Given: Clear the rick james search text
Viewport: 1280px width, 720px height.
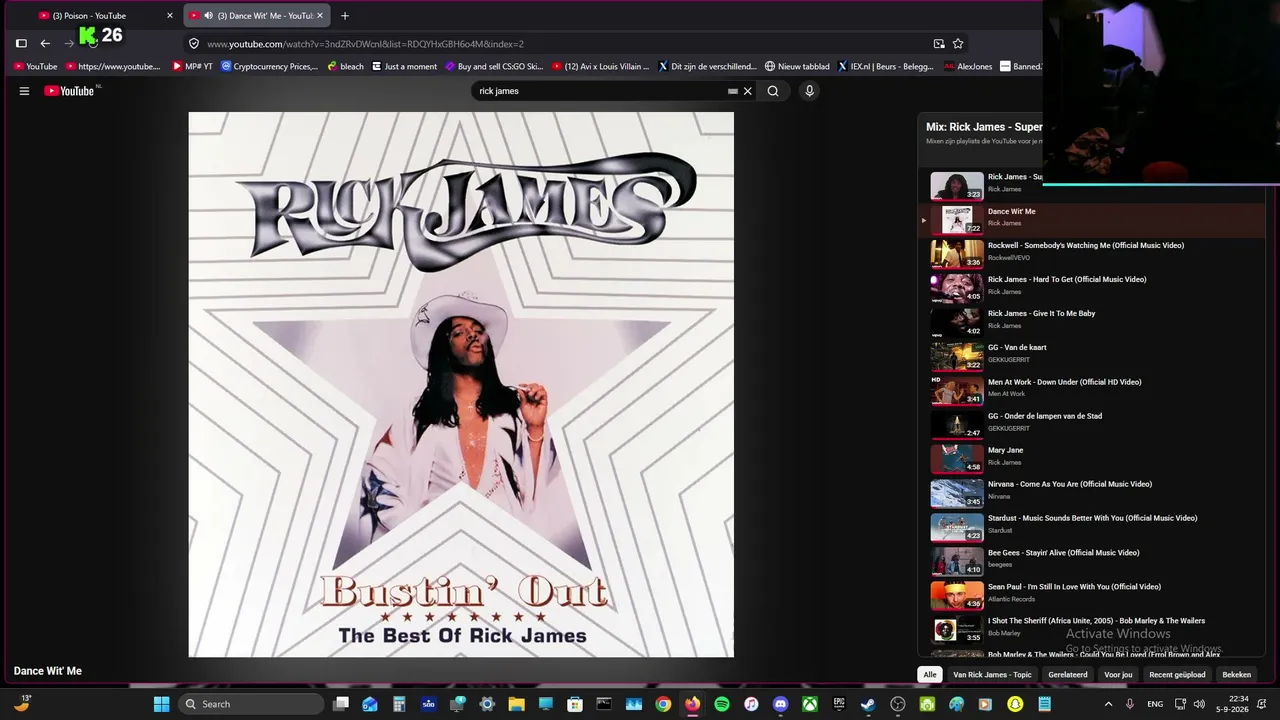Looking at the screenshot, I should click(747, 91).
